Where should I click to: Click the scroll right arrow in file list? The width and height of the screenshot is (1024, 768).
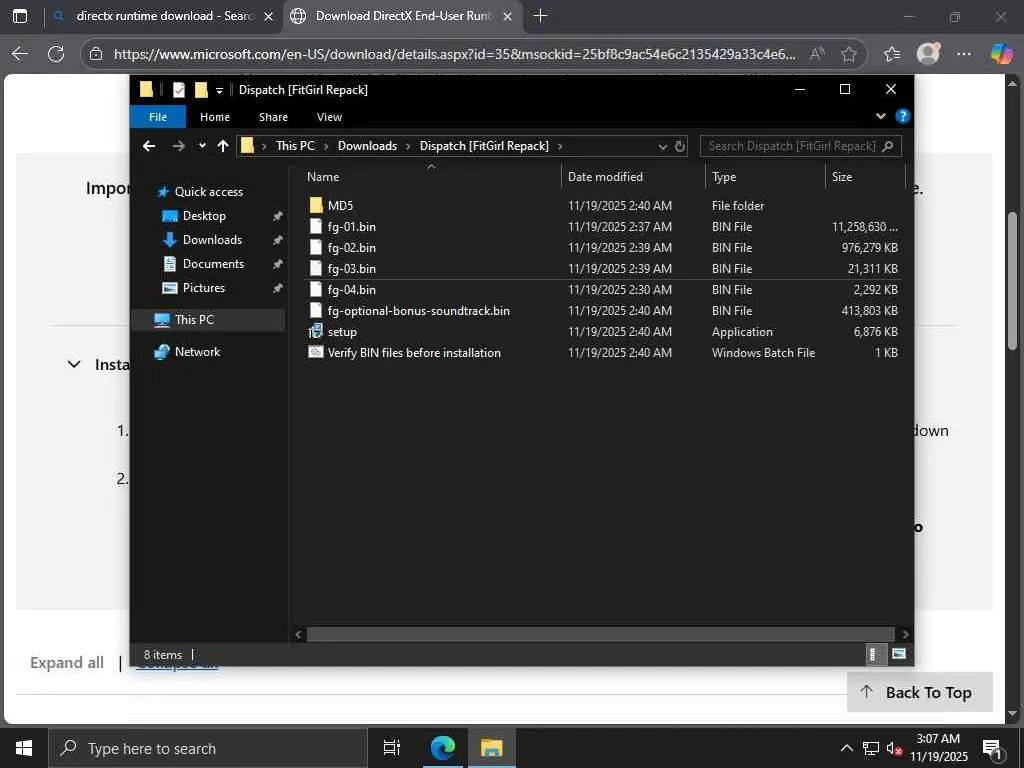coord(904,634)
